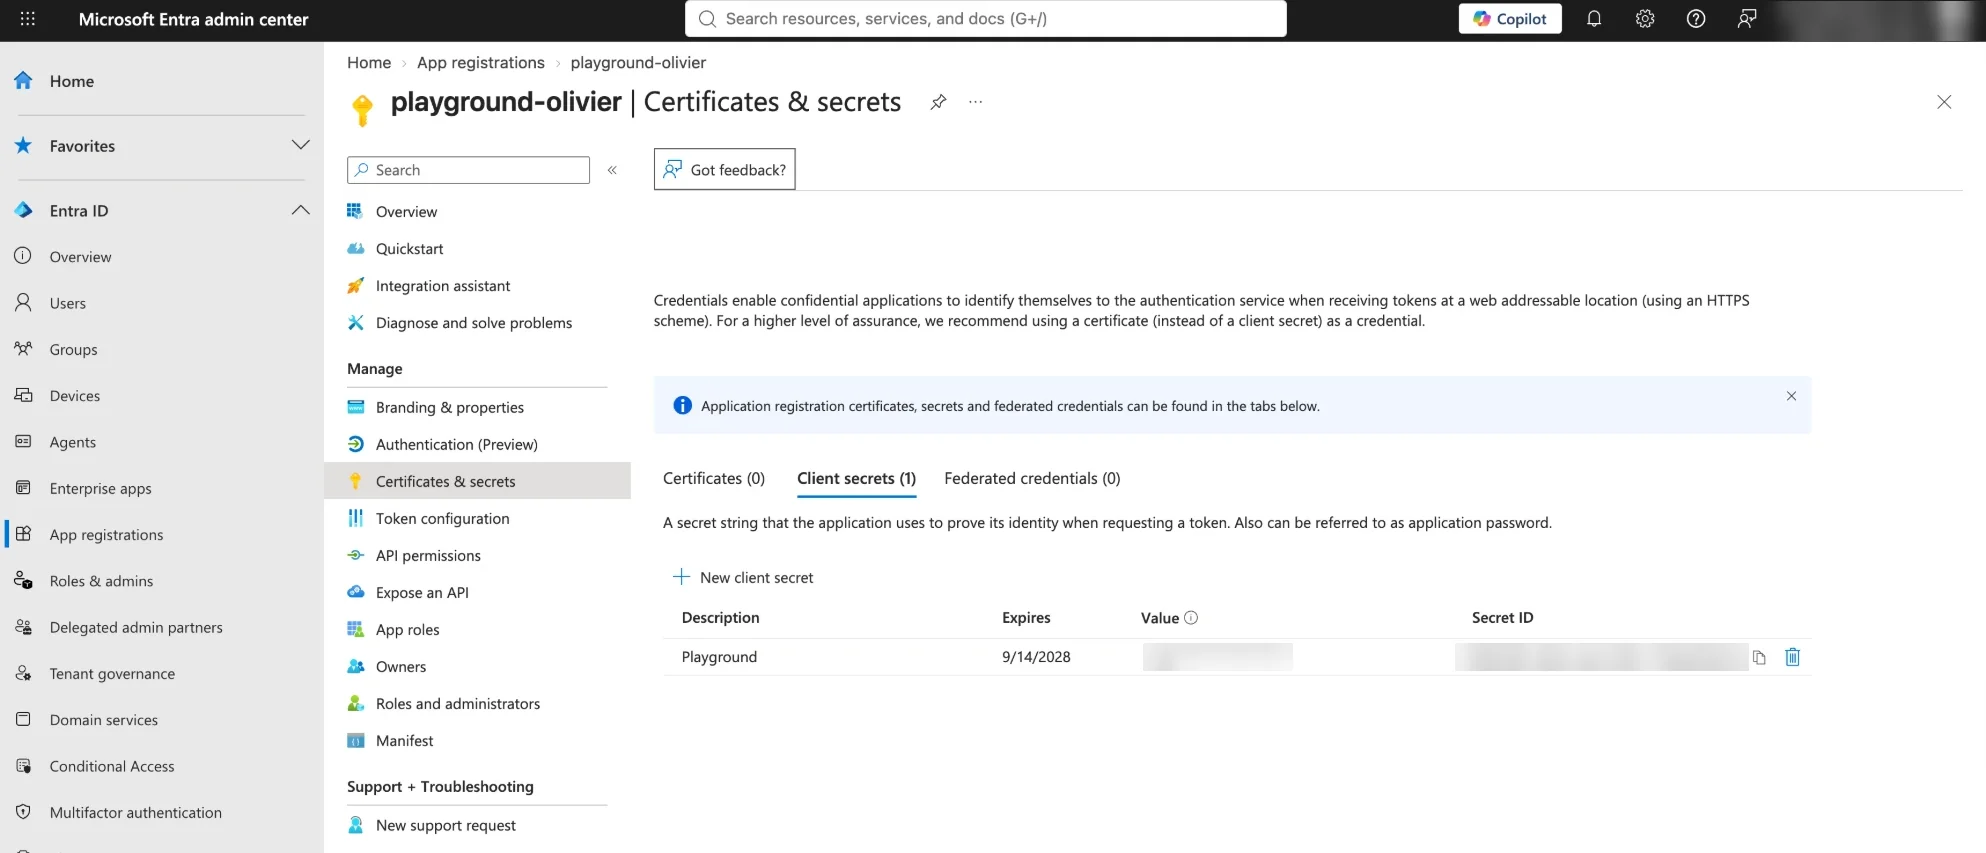
Task: Launch Copilot from the top bar
Action: (1510, 19)
